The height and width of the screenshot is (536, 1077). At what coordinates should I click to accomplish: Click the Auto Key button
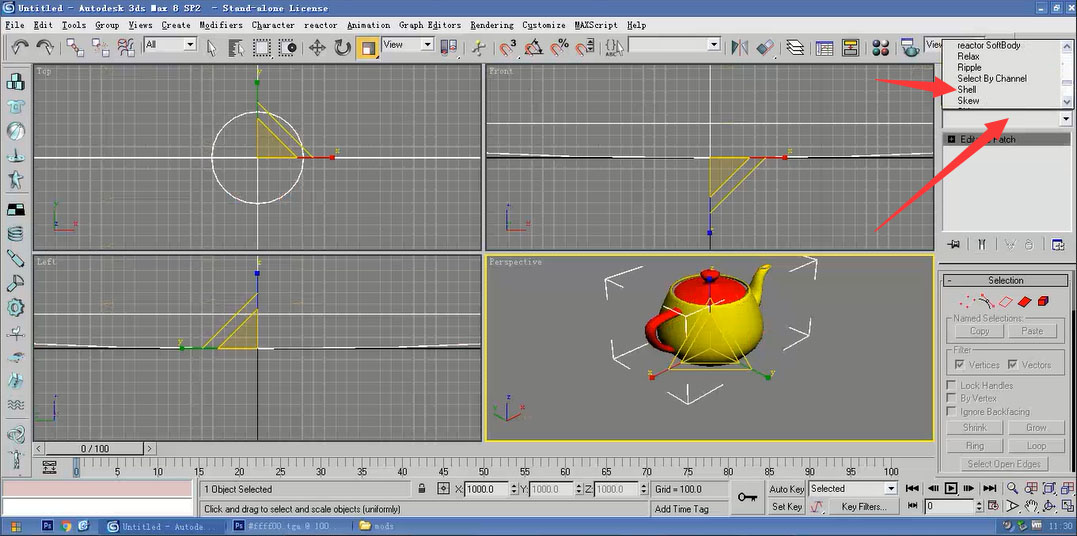[x=787, y=489]
